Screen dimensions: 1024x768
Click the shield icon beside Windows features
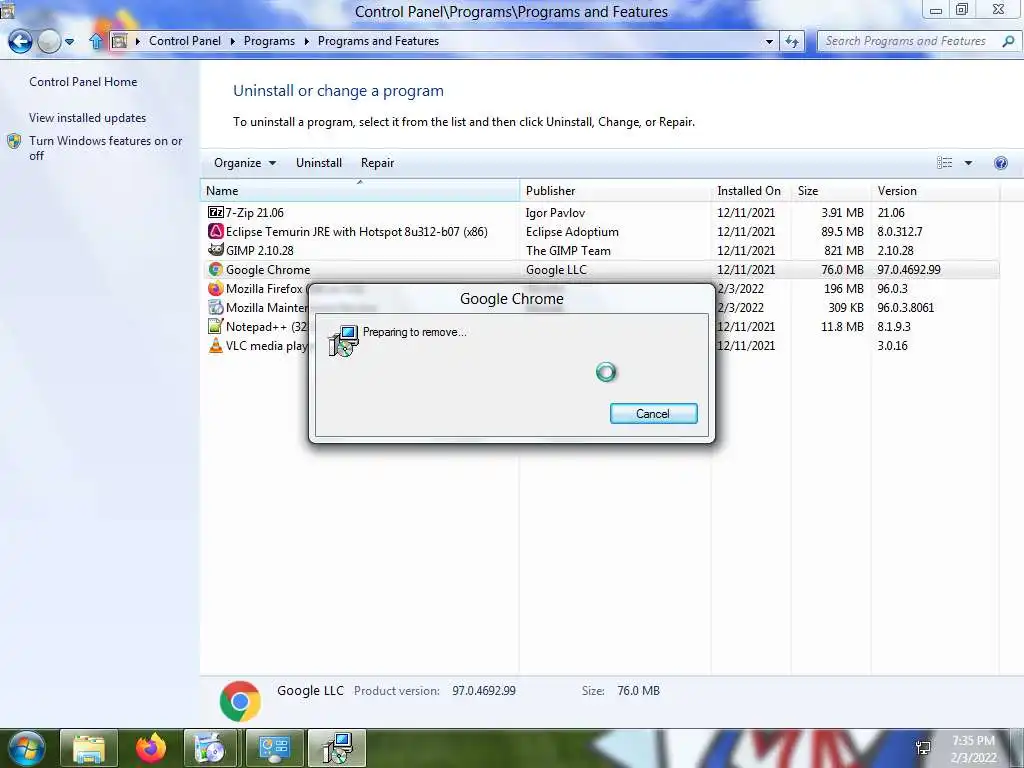pos(14,141)
